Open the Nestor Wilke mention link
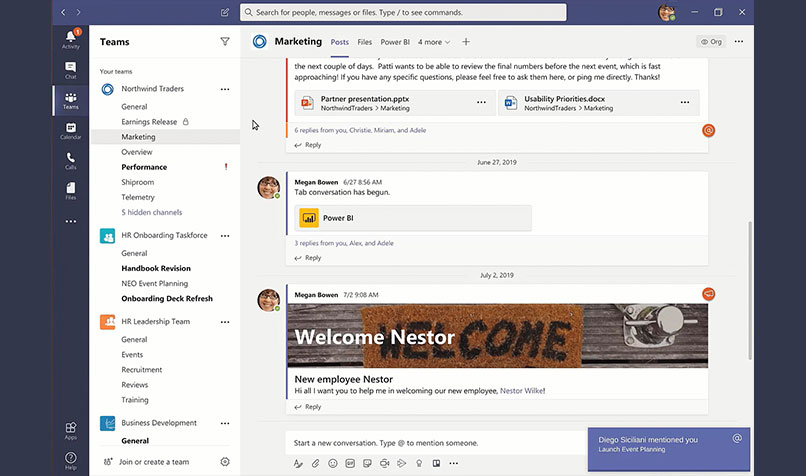Image resolution: width=806 pixels, height=476 pixels. click(521, 391)
